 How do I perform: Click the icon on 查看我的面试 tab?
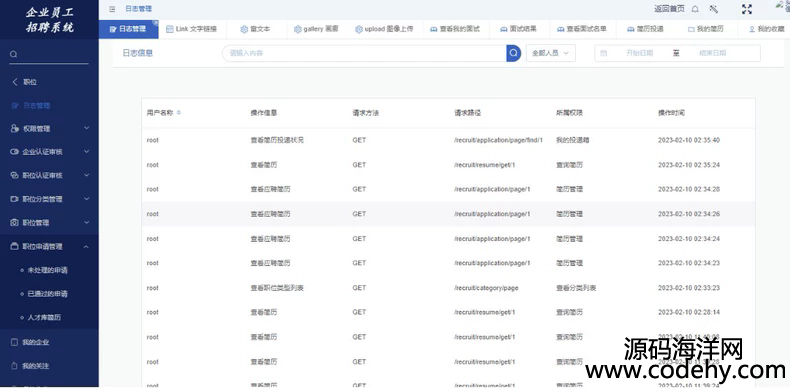click(x=433, y=29)
